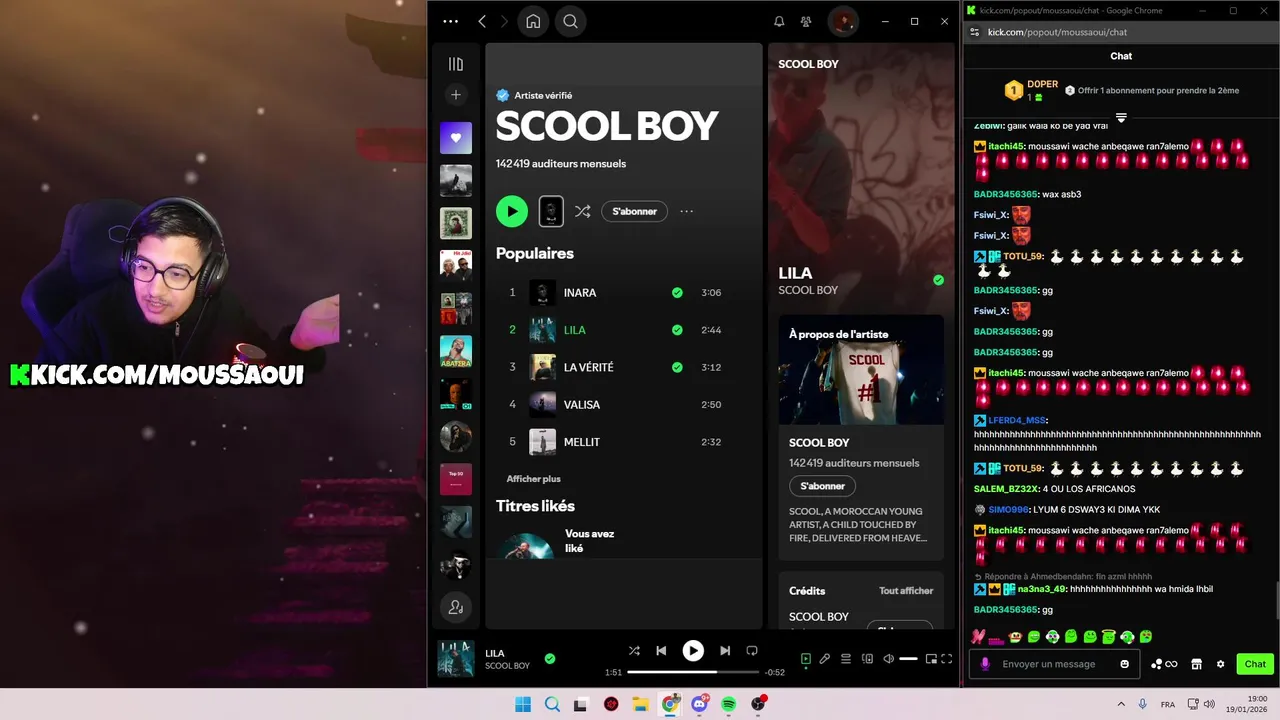Open Spotify Home
Screen dimensions: 1280x720
pyautogui.click(x=533, y=21)
